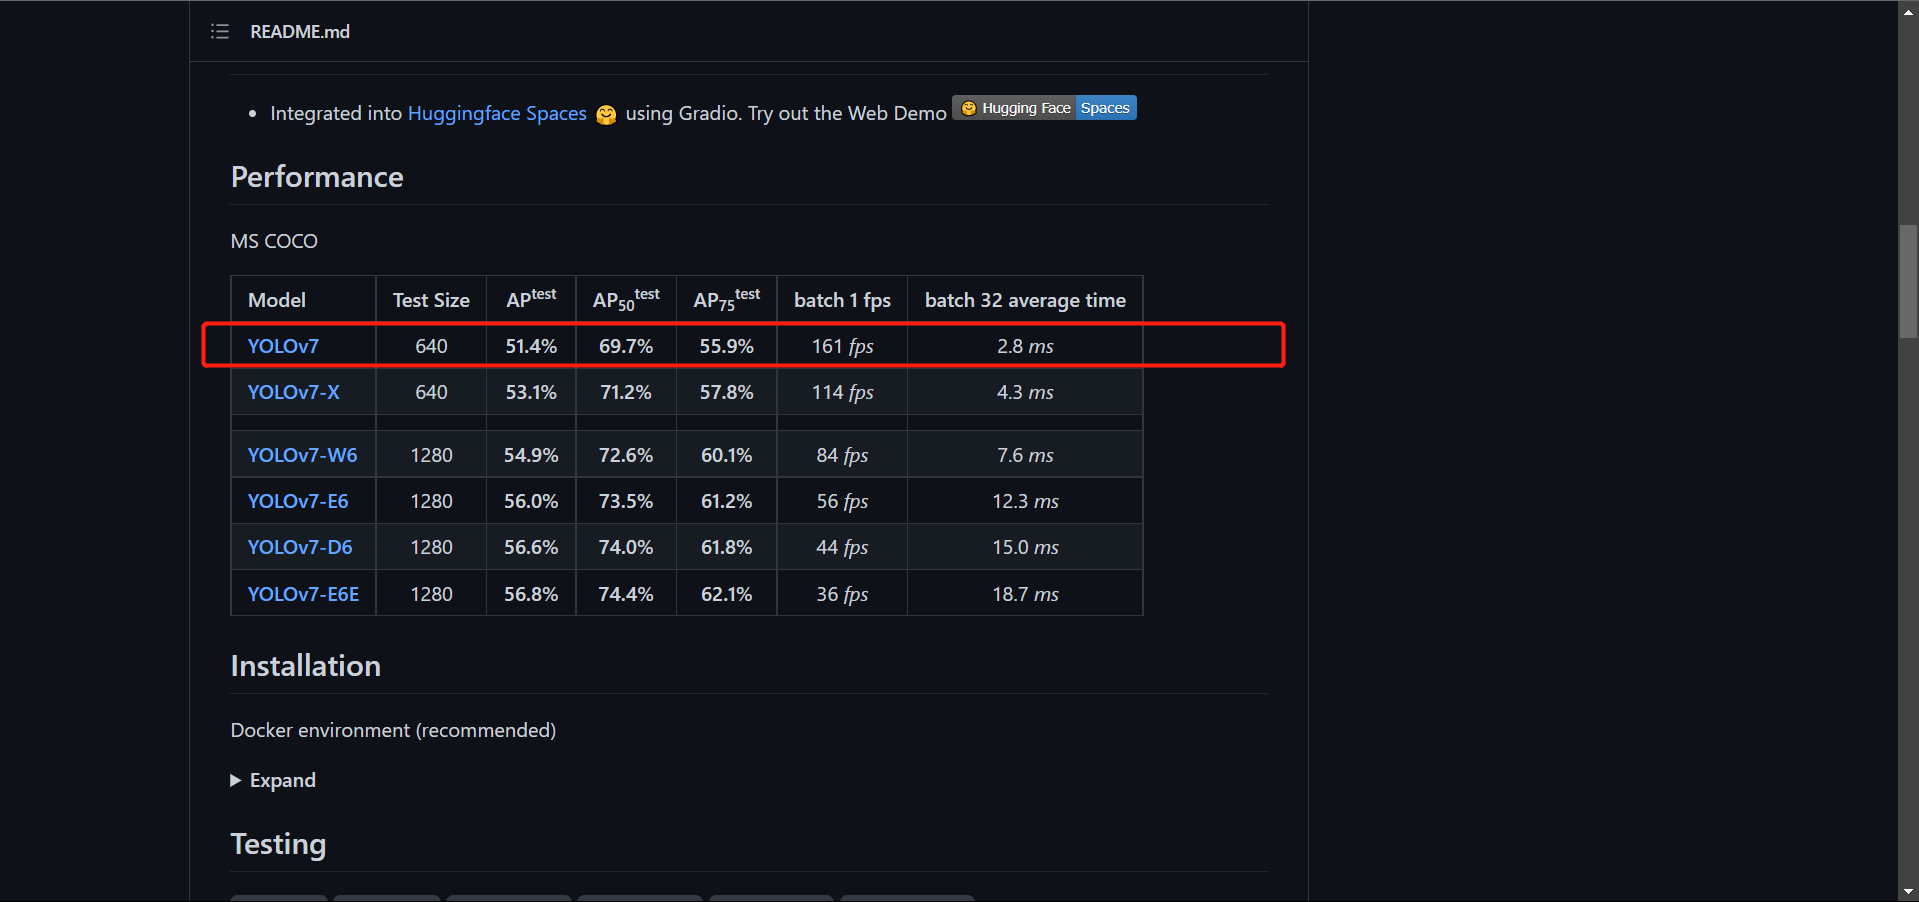Open the YOLOv7 model link
The image size is (1919, 902).
[283, 346]
